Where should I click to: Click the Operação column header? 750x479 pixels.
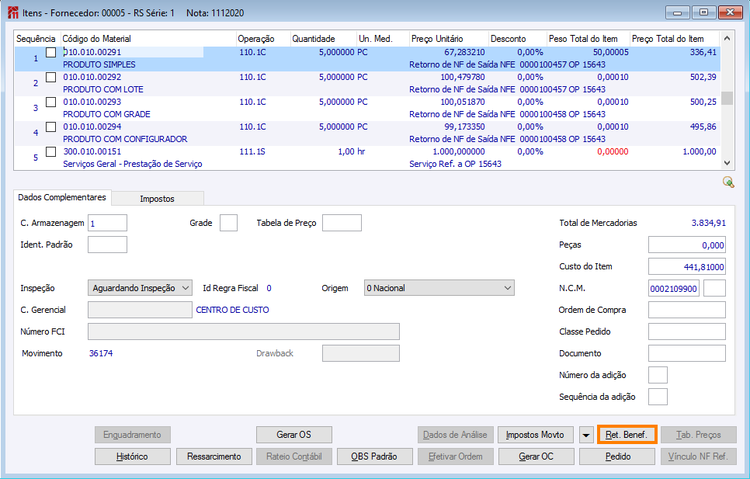[263, 39]
